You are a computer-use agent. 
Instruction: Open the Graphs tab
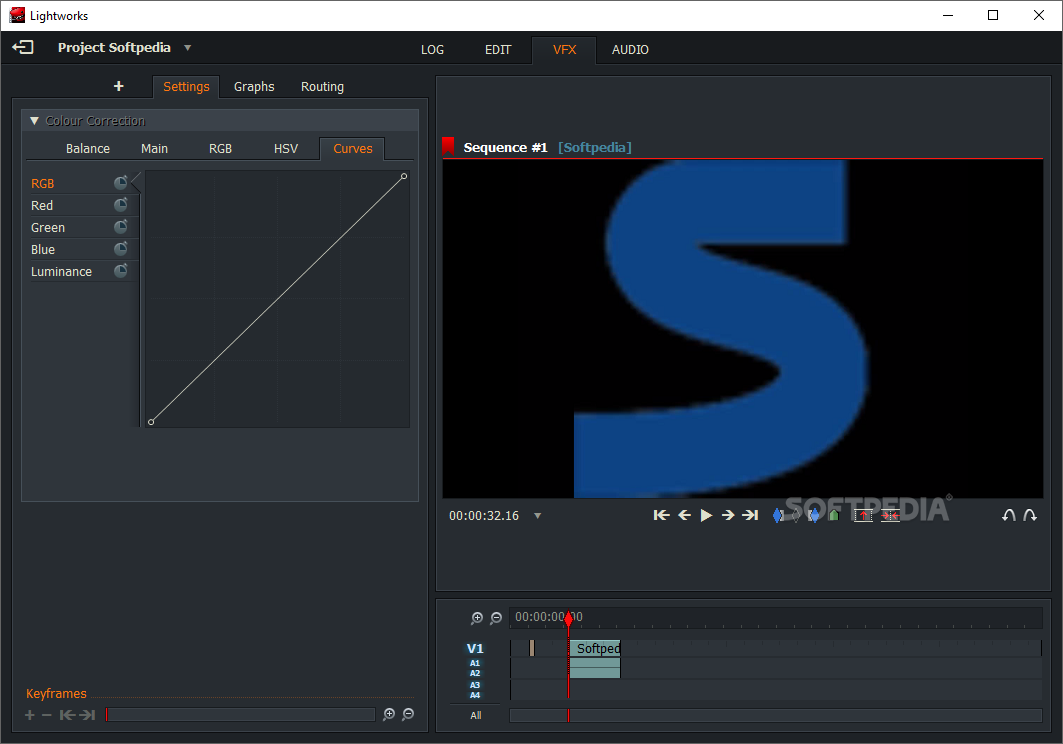[x=254, y=87]
